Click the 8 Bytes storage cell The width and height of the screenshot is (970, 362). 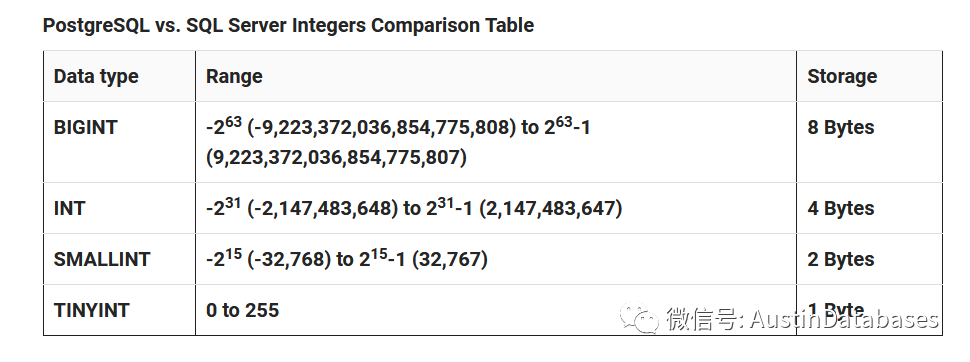click(869, 142)
